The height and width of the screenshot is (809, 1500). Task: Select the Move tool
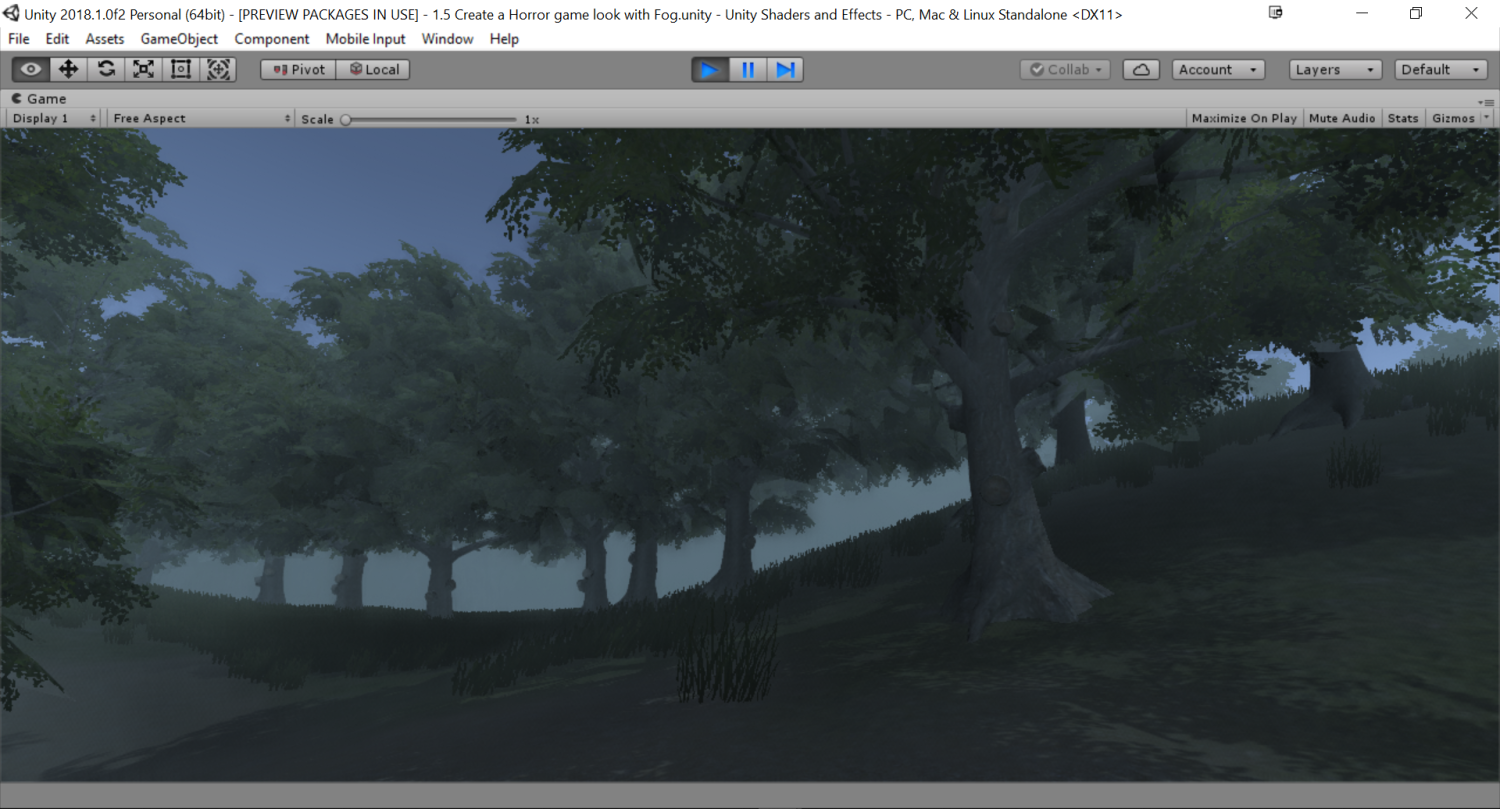coord(68,69)
